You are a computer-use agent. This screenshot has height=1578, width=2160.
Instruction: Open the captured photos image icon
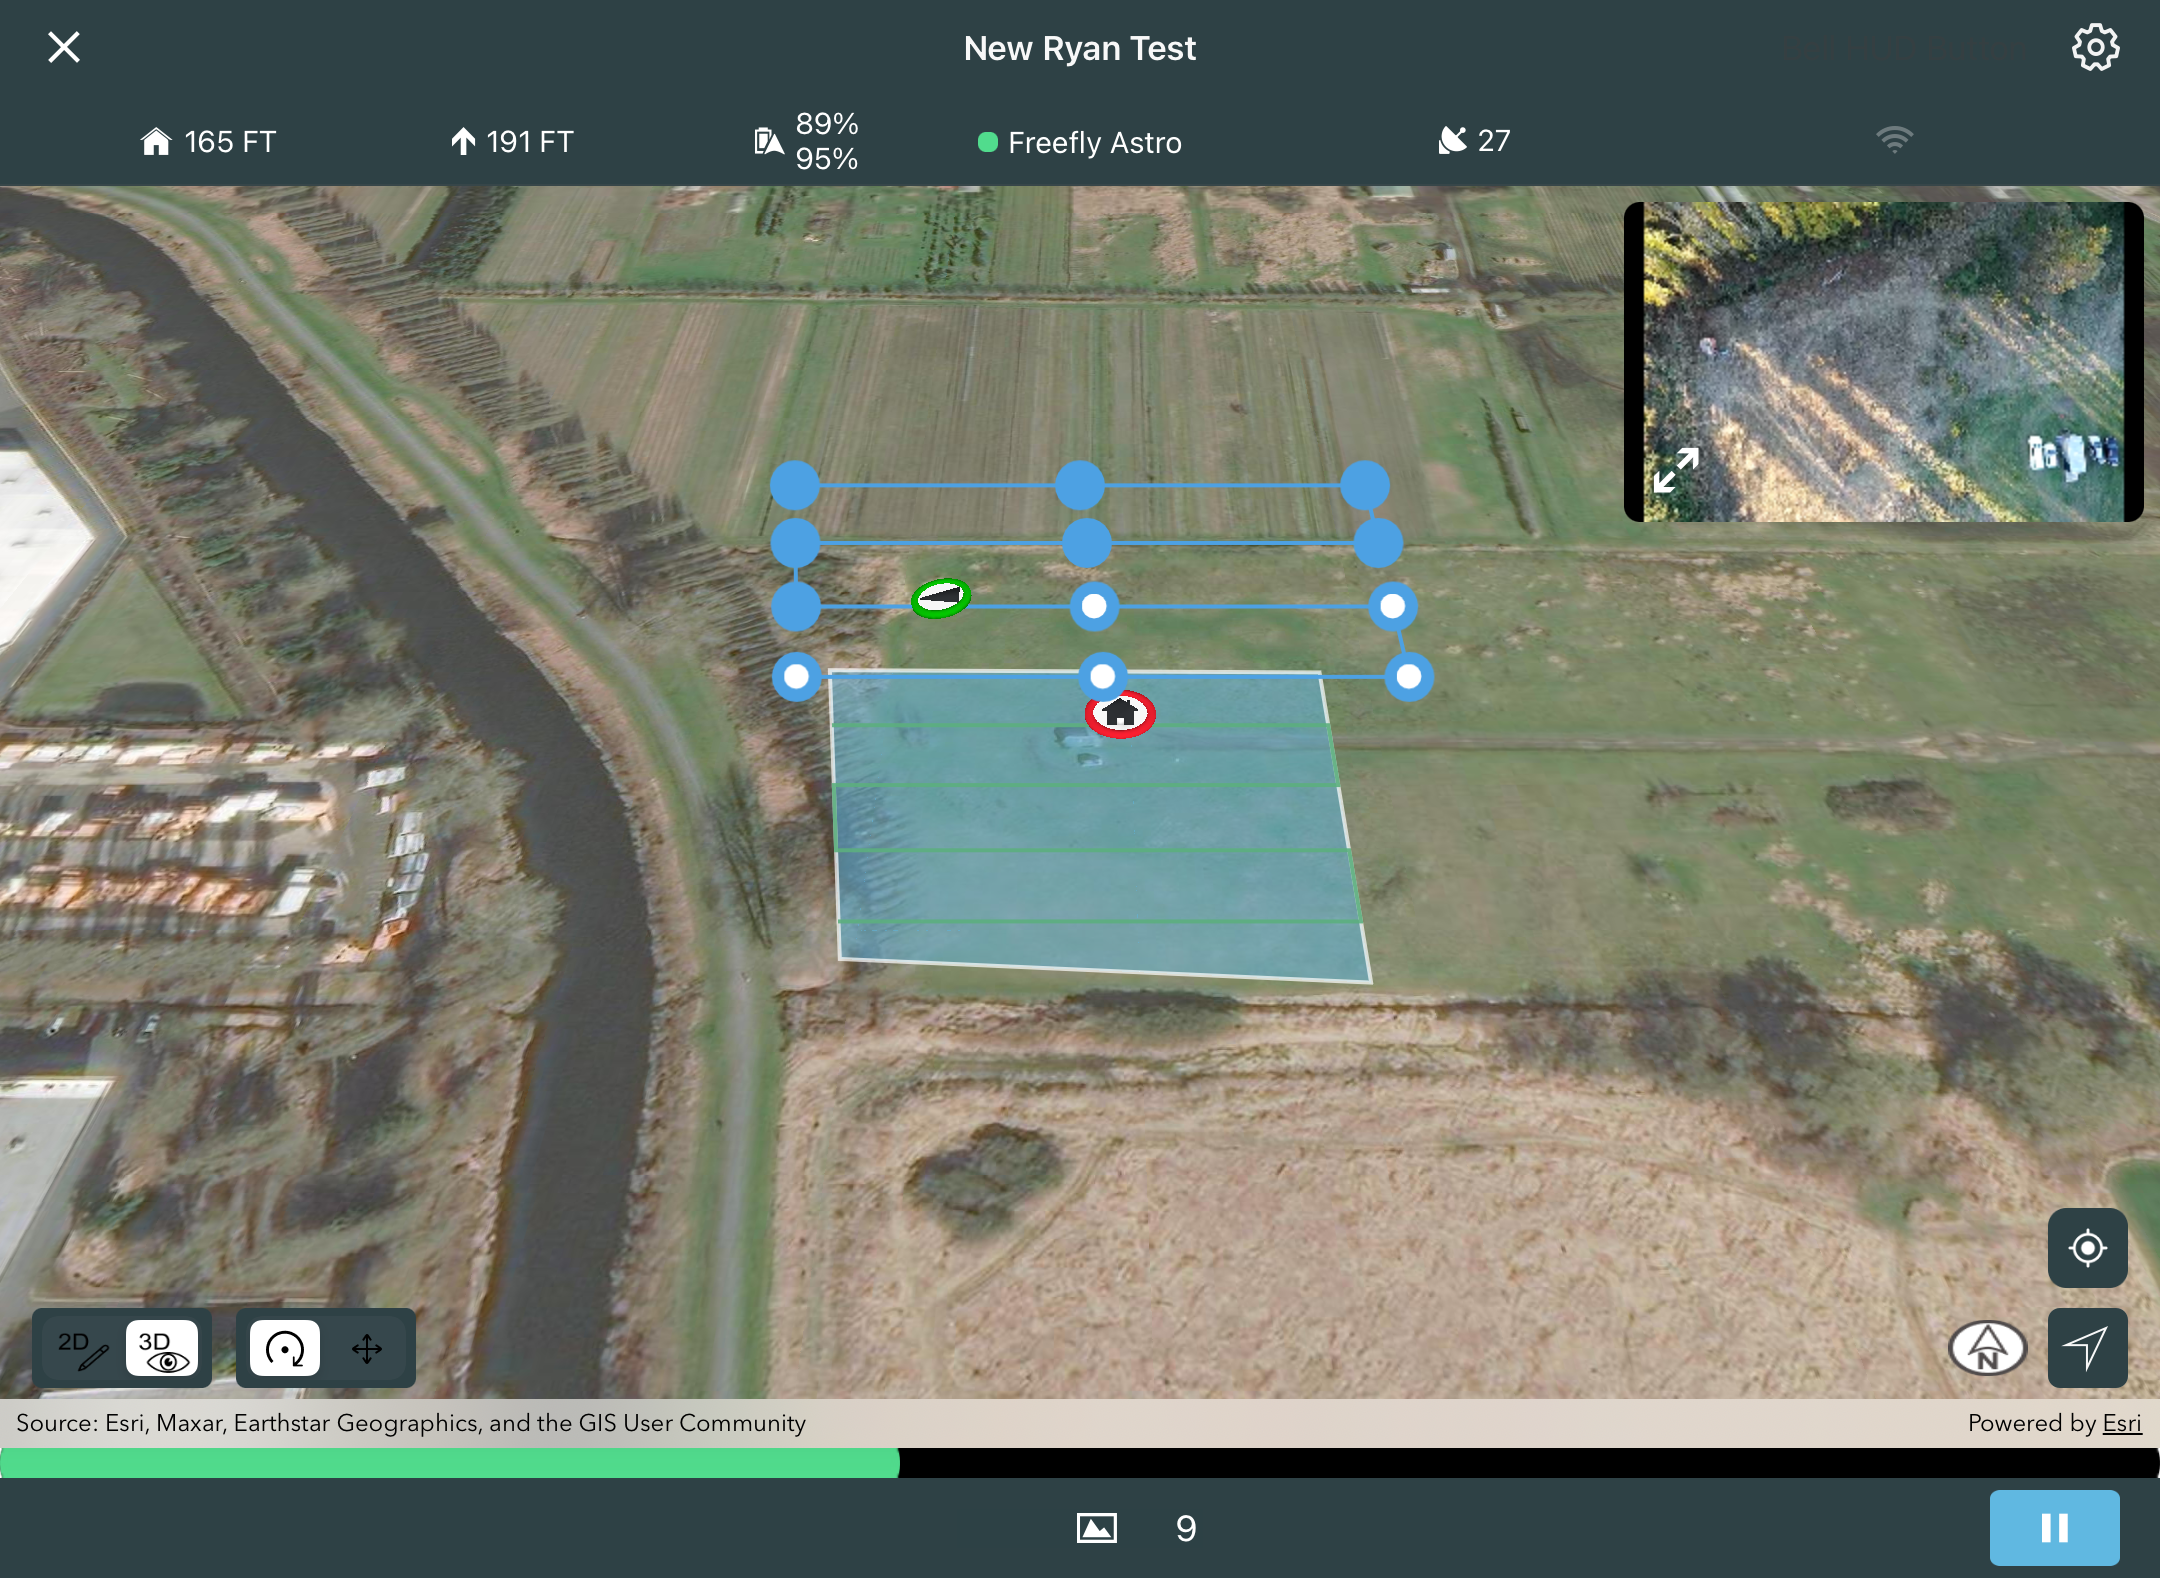click(x=1097, y=1528)
